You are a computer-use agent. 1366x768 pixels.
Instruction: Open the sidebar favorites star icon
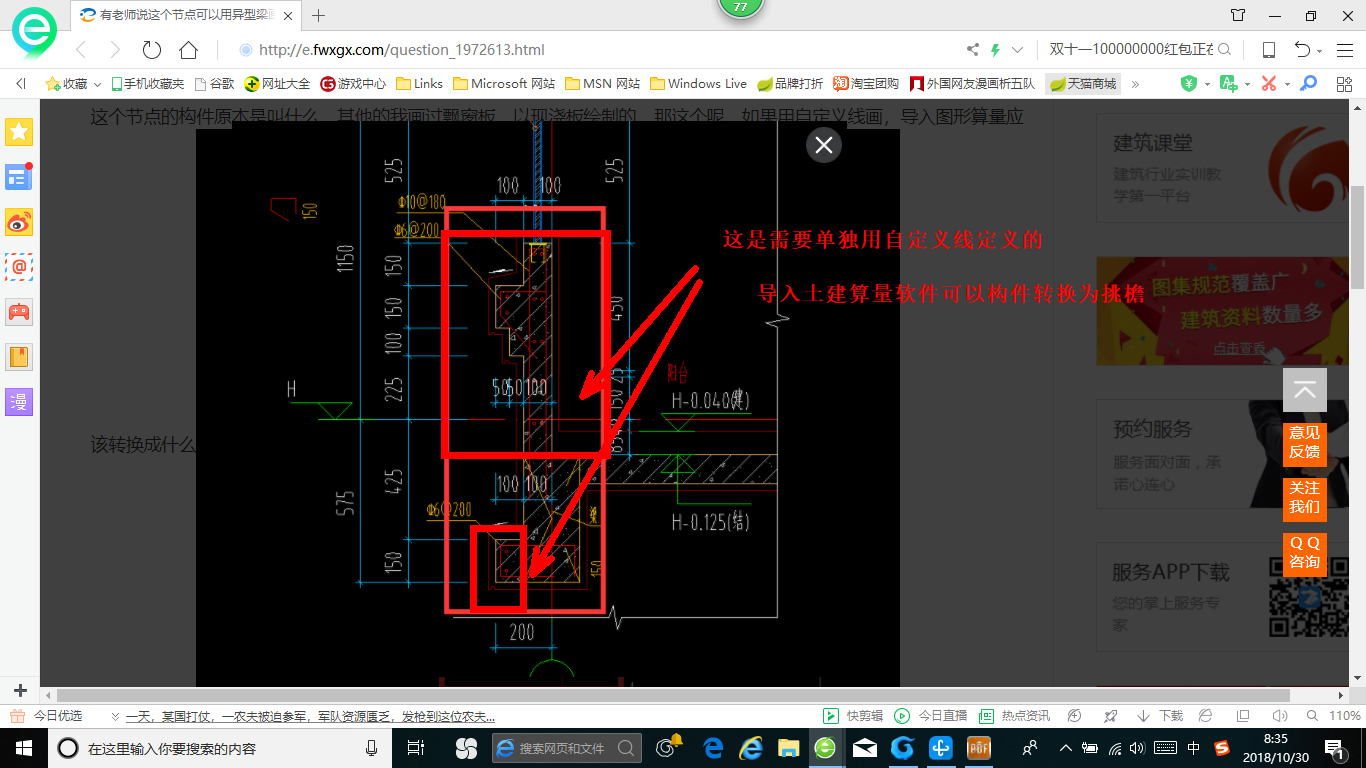coord(19,132)
